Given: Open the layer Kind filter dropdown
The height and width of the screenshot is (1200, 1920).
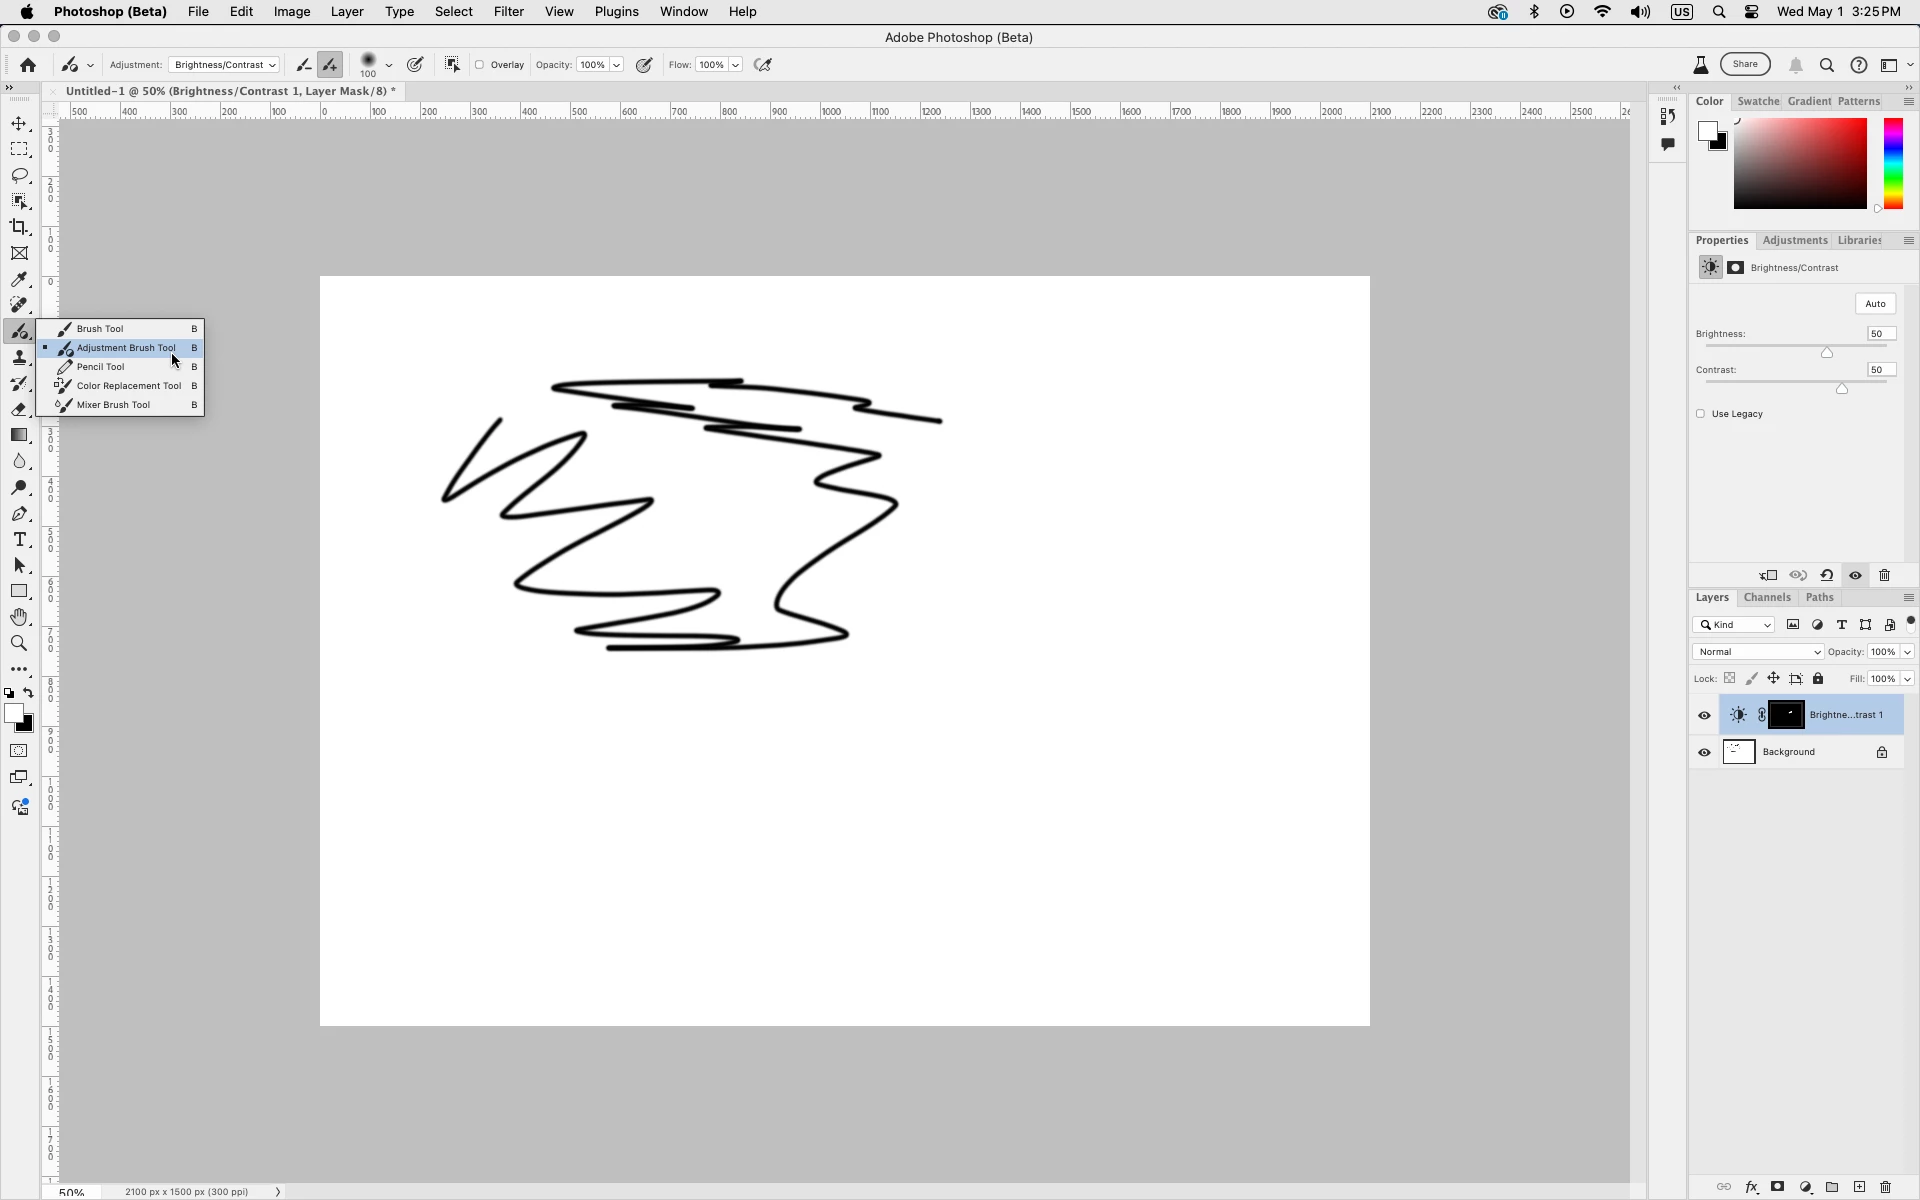Looking at the screenshot, I should (1734, 625).
